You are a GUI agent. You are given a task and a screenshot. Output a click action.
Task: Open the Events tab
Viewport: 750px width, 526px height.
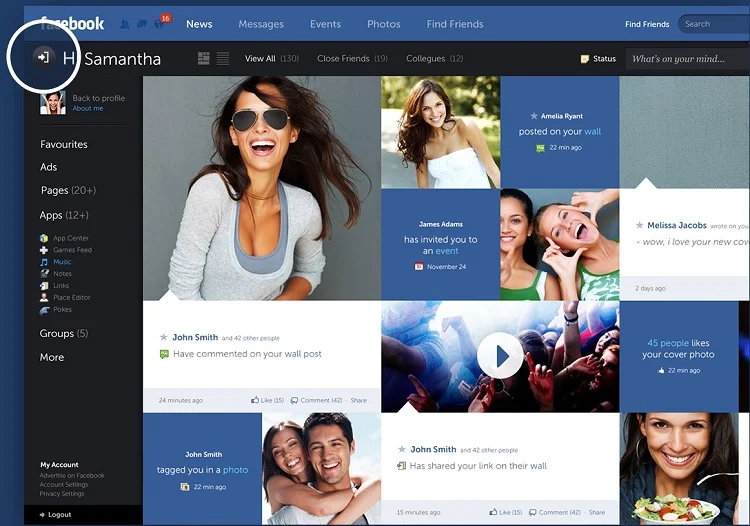[325, 24]
